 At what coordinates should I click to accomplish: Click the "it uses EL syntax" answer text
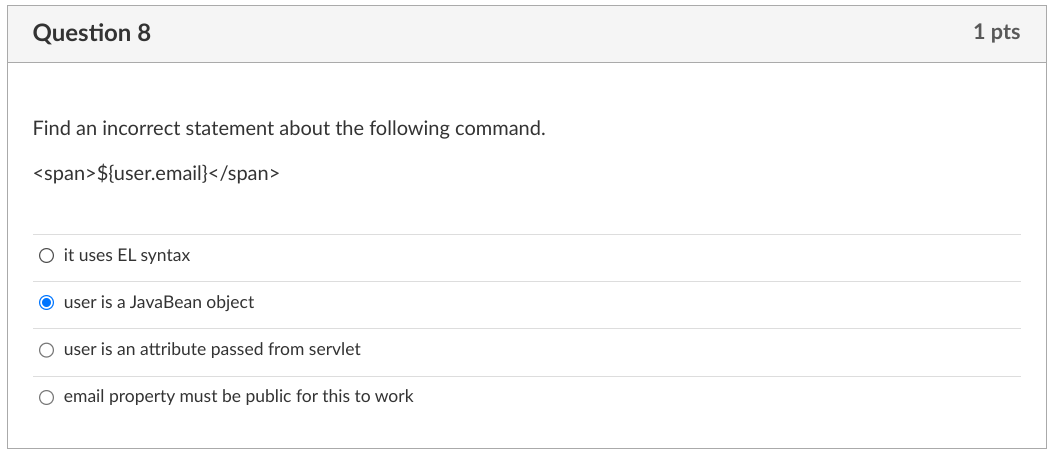click(126, 256)
